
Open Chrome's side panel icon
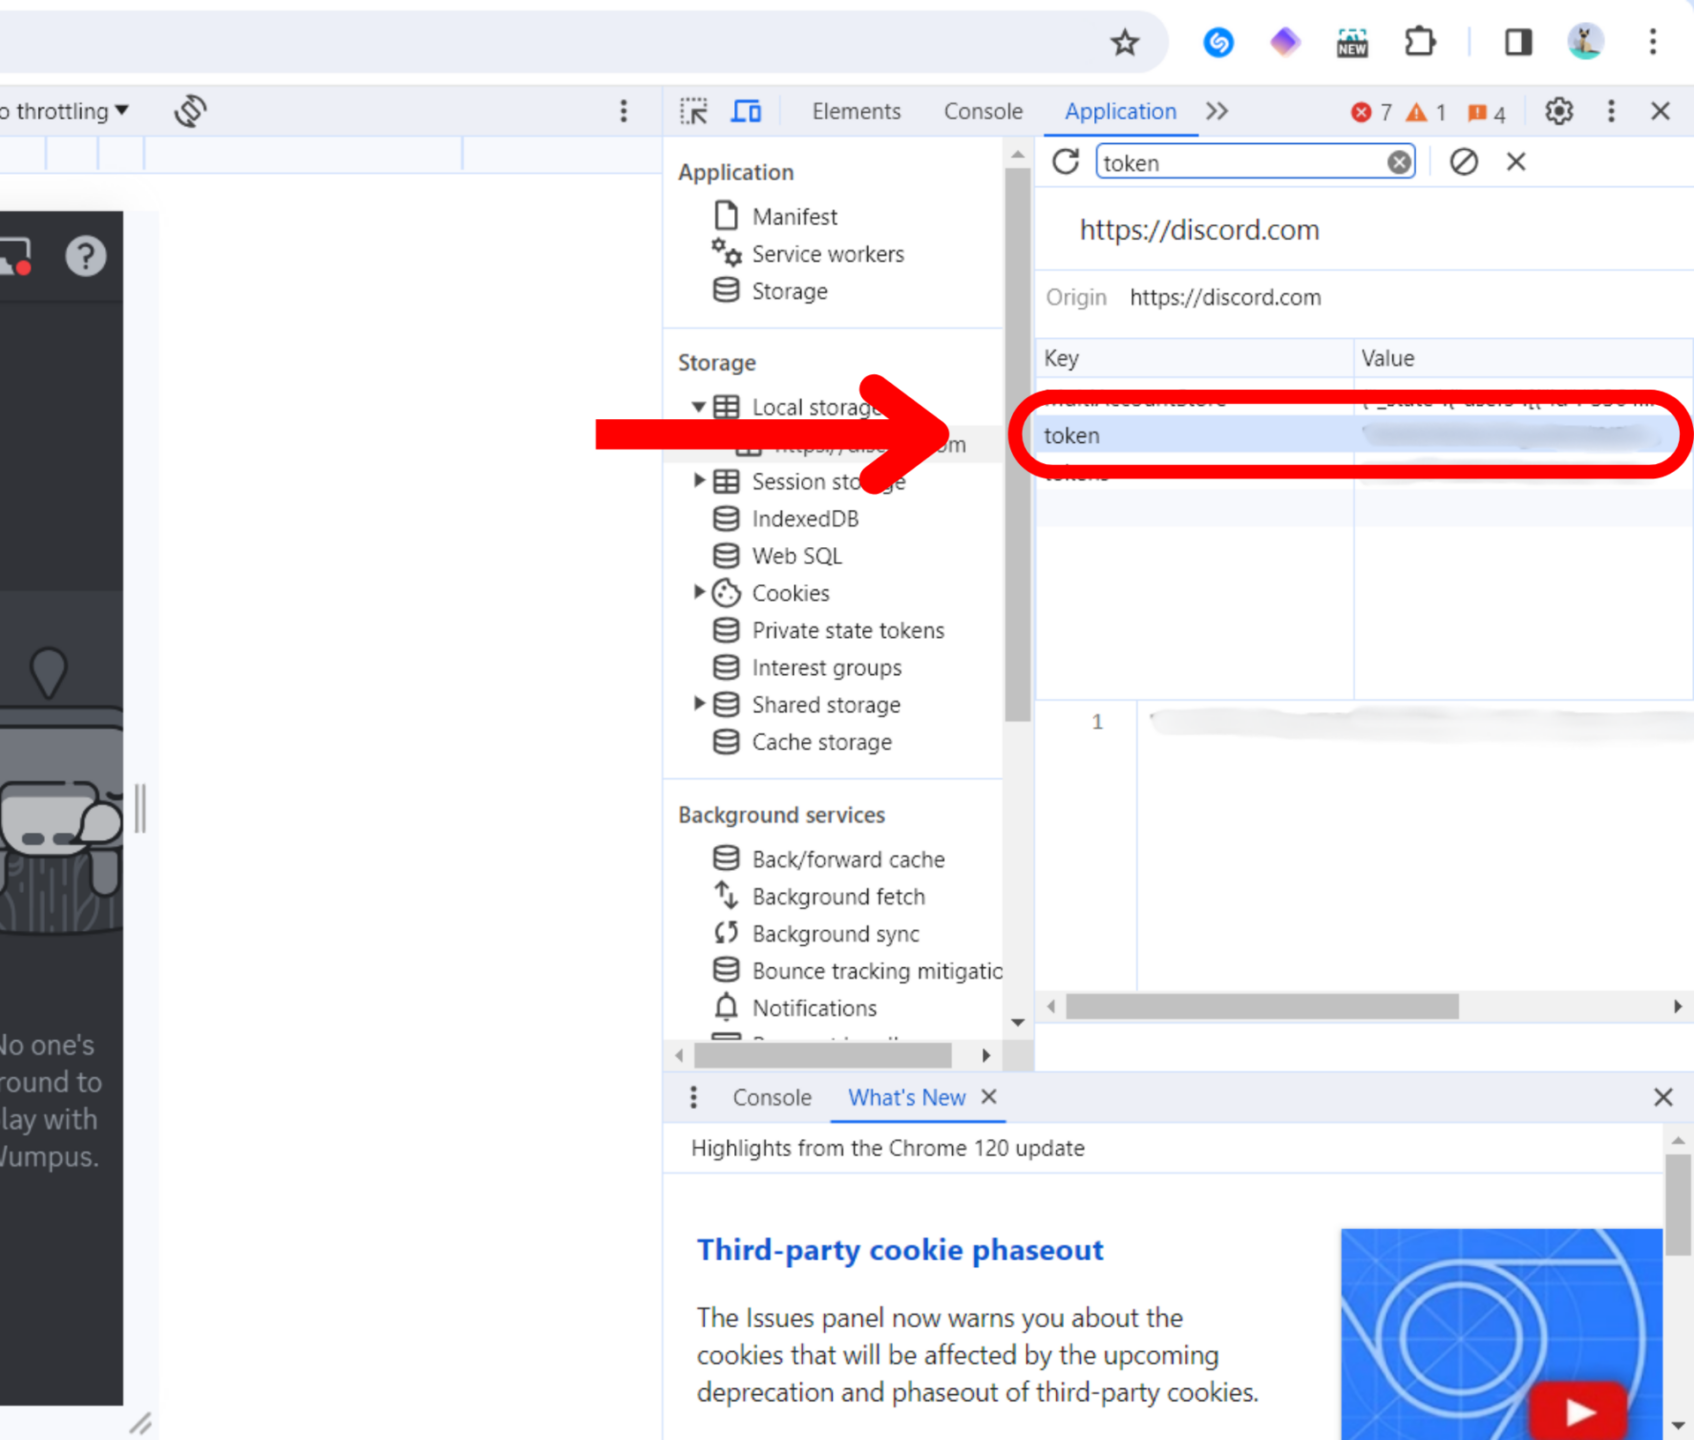1517,42
